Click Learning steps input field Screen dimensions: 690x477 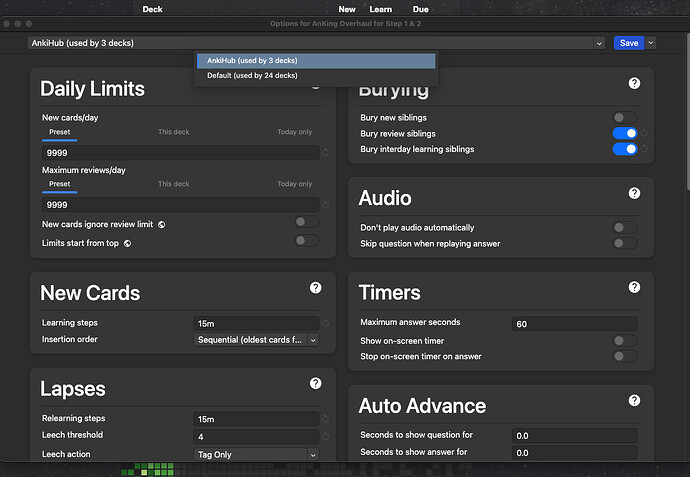click(x=256, y=323)
